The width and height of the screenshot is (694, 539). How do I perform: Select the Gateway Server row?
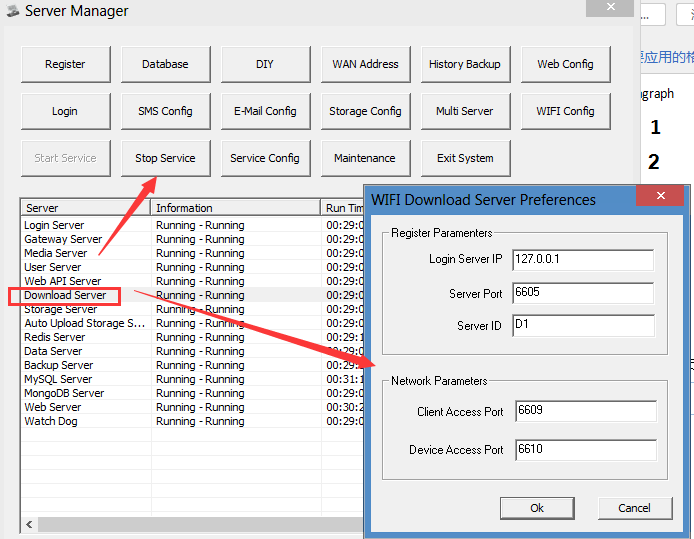pos(193,239)
